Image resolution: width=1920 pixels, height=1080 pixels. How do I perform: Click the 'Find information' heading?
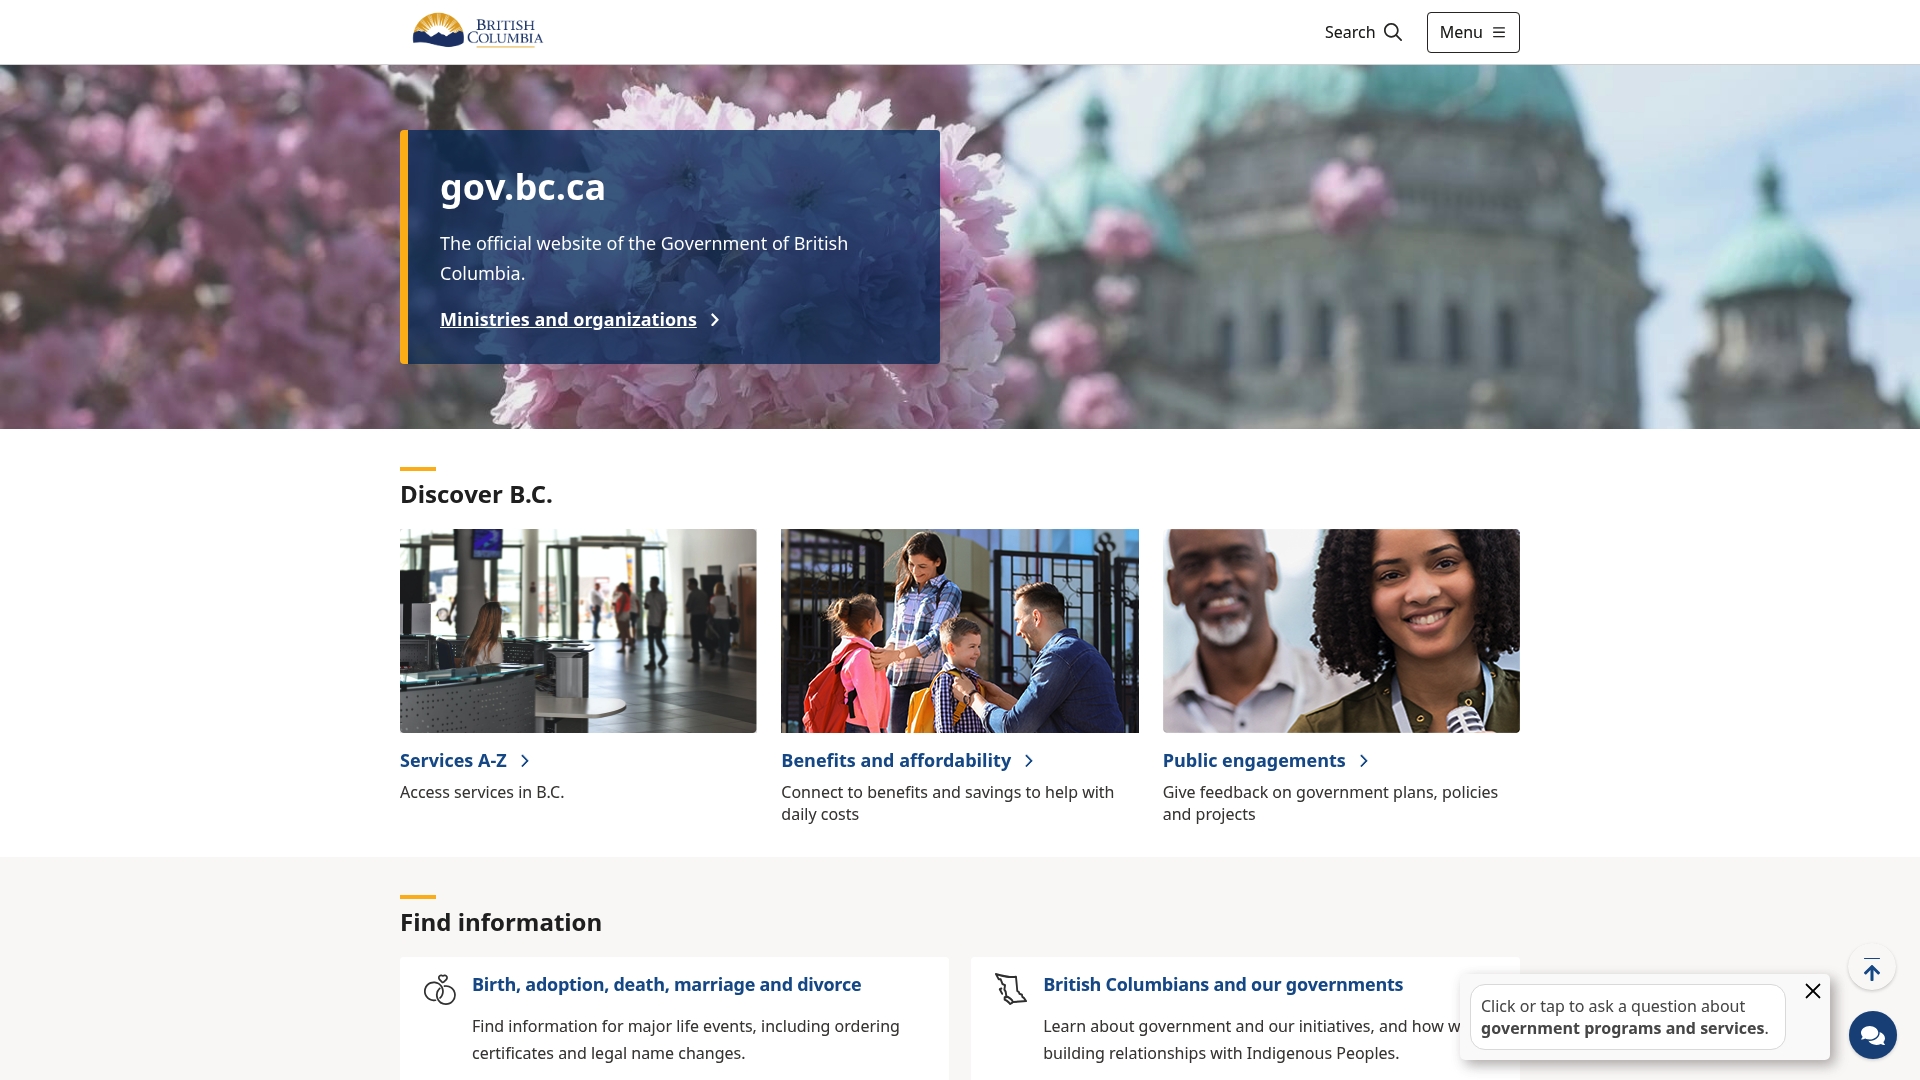click(501, 923)
